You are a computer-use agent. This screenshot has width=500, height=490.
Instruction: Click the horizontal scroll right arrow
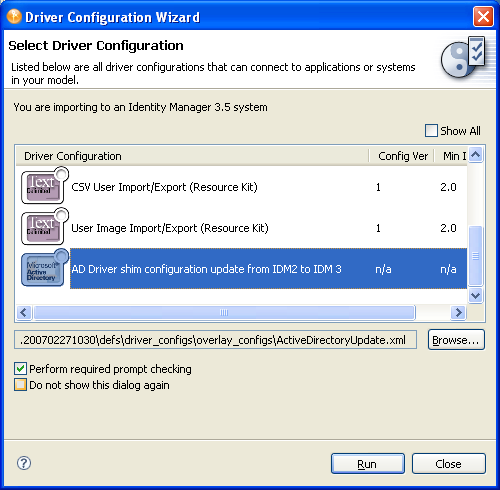458,313
